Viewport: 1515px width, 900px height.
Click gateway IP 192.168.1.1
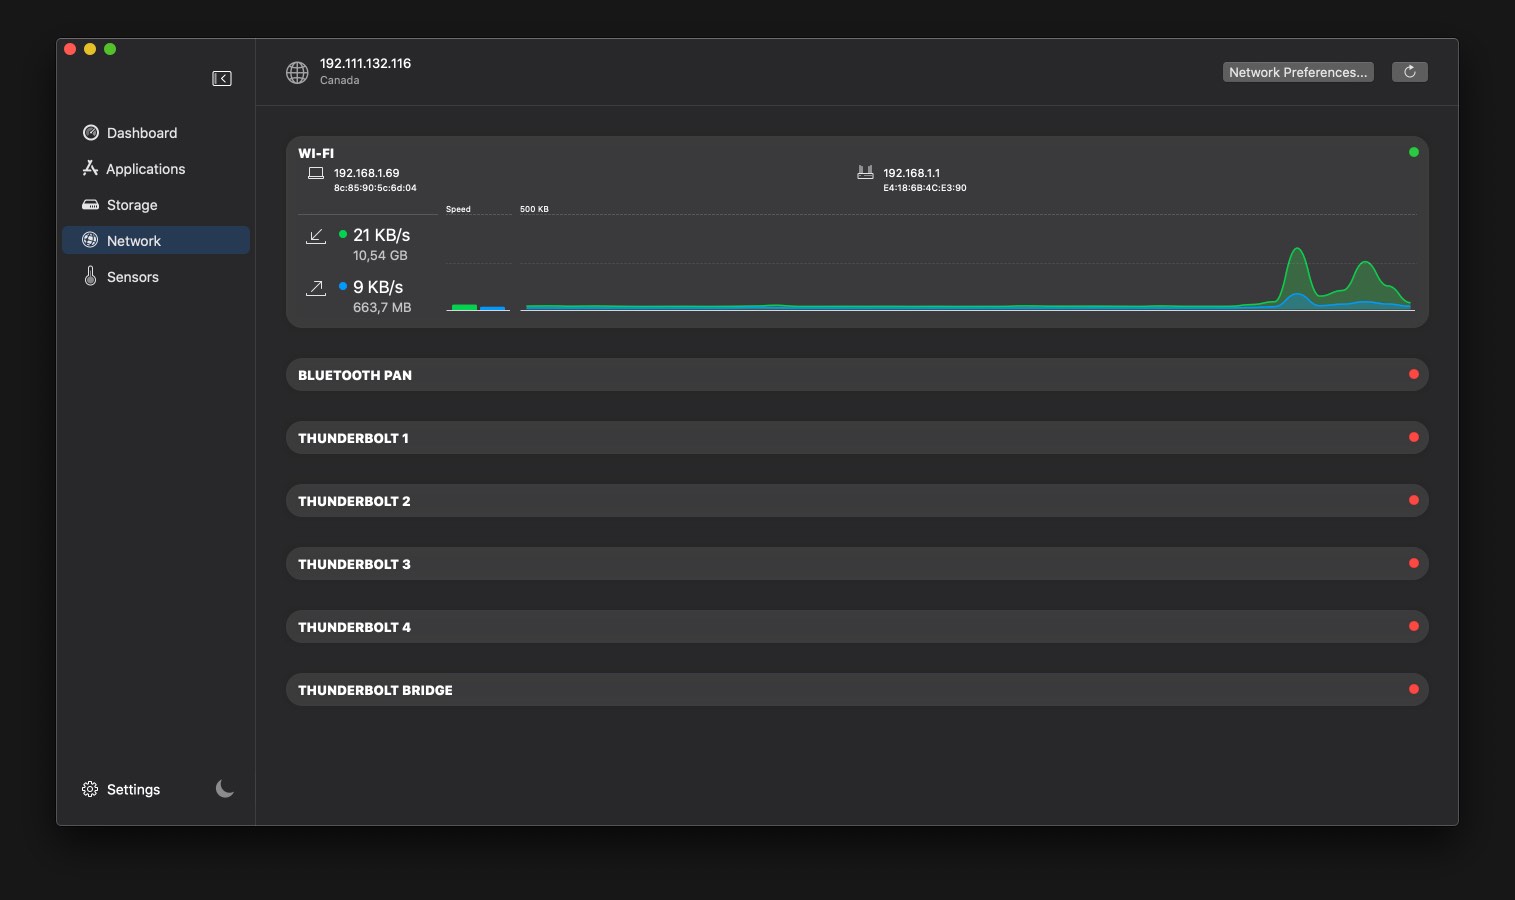pyautogui.click(x=911, y=173)
